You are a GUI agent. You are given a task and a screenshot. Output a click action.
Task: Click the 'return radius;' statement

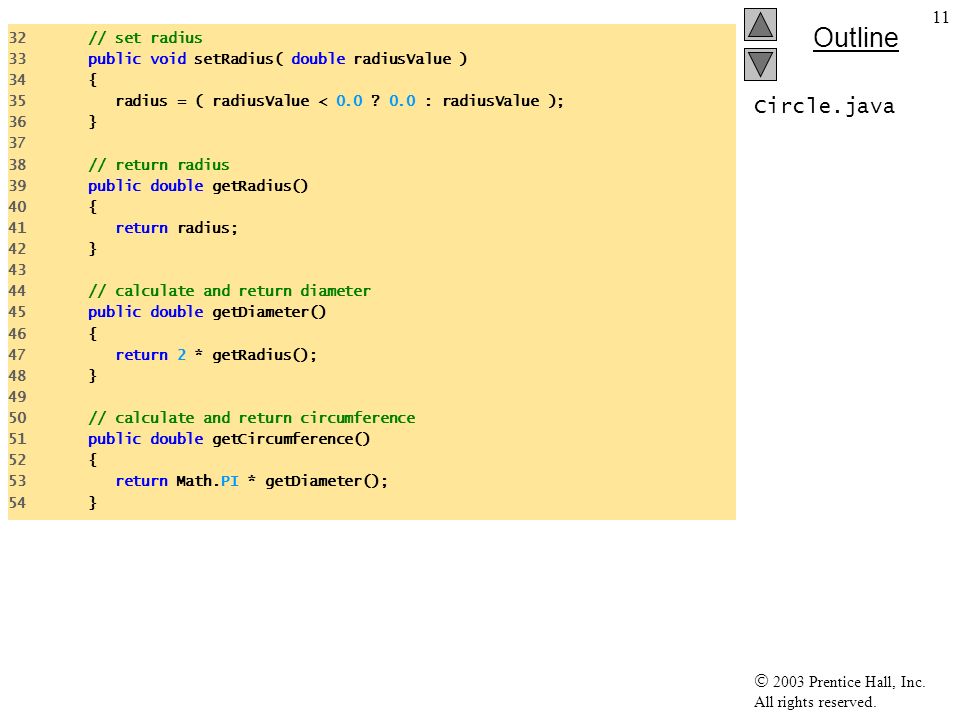click(176, 228)
